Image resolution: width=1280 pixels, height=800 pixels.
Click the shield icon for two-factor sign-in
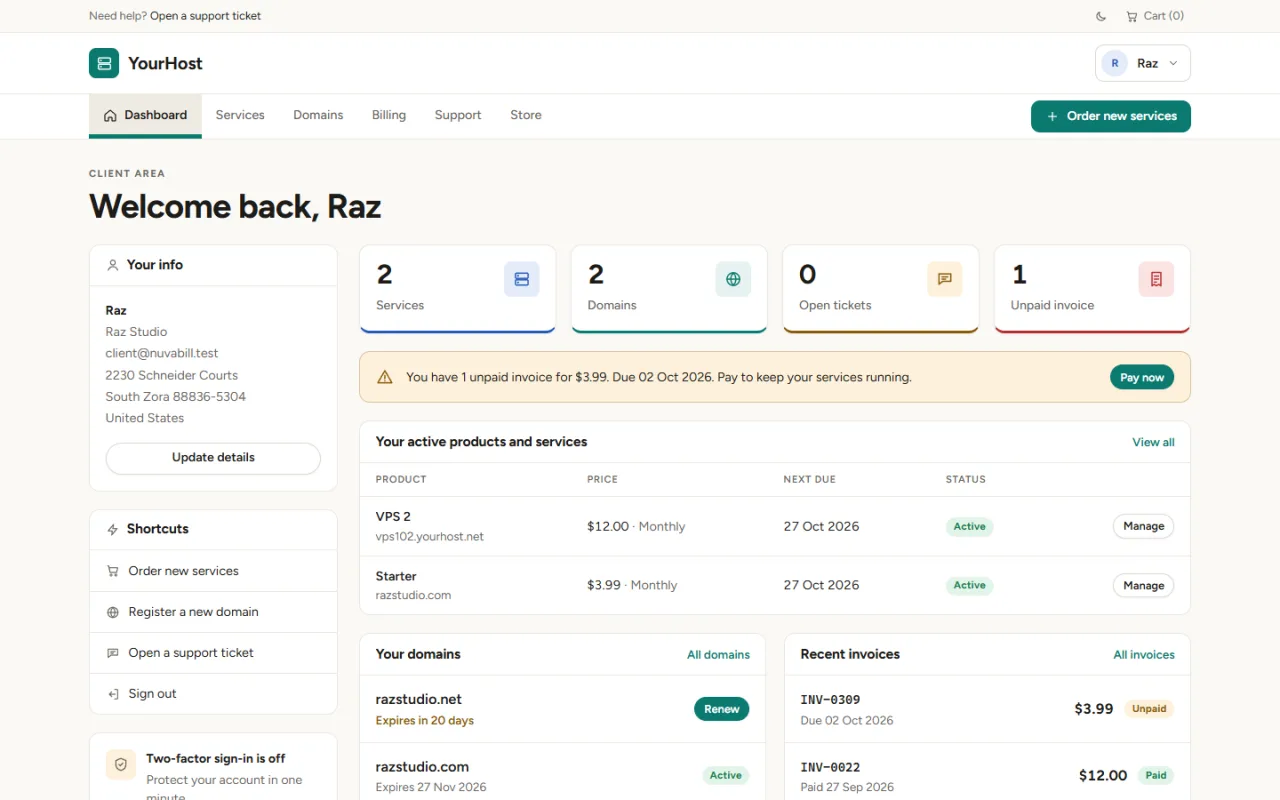click(x=121, y=764)
